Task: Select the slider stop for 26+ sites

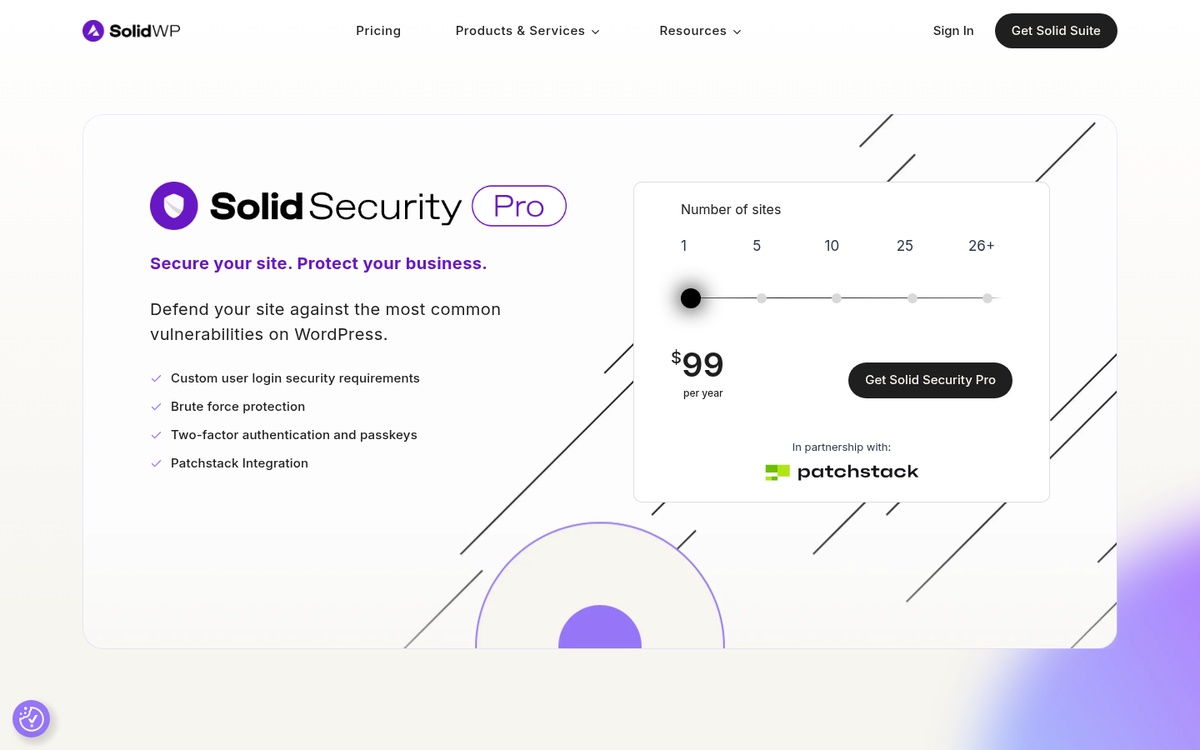Action: (987, 297)
